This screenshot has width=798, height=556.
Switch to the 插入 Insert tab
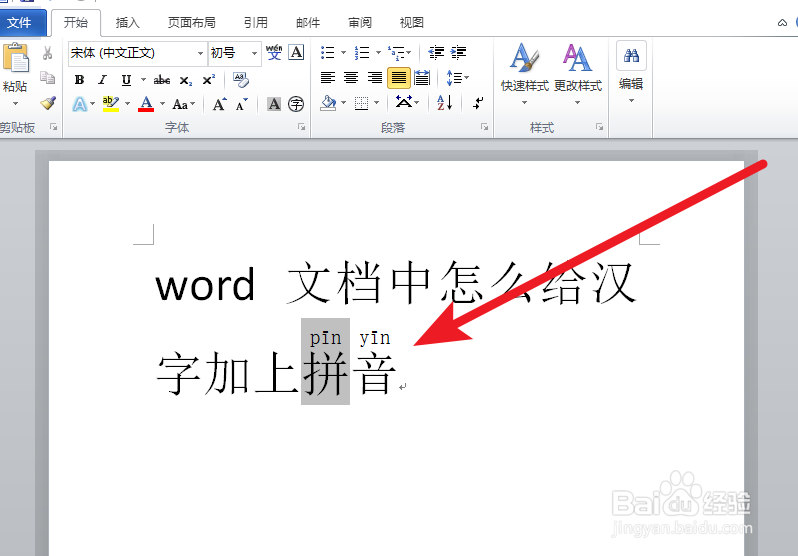click(127, 22)
